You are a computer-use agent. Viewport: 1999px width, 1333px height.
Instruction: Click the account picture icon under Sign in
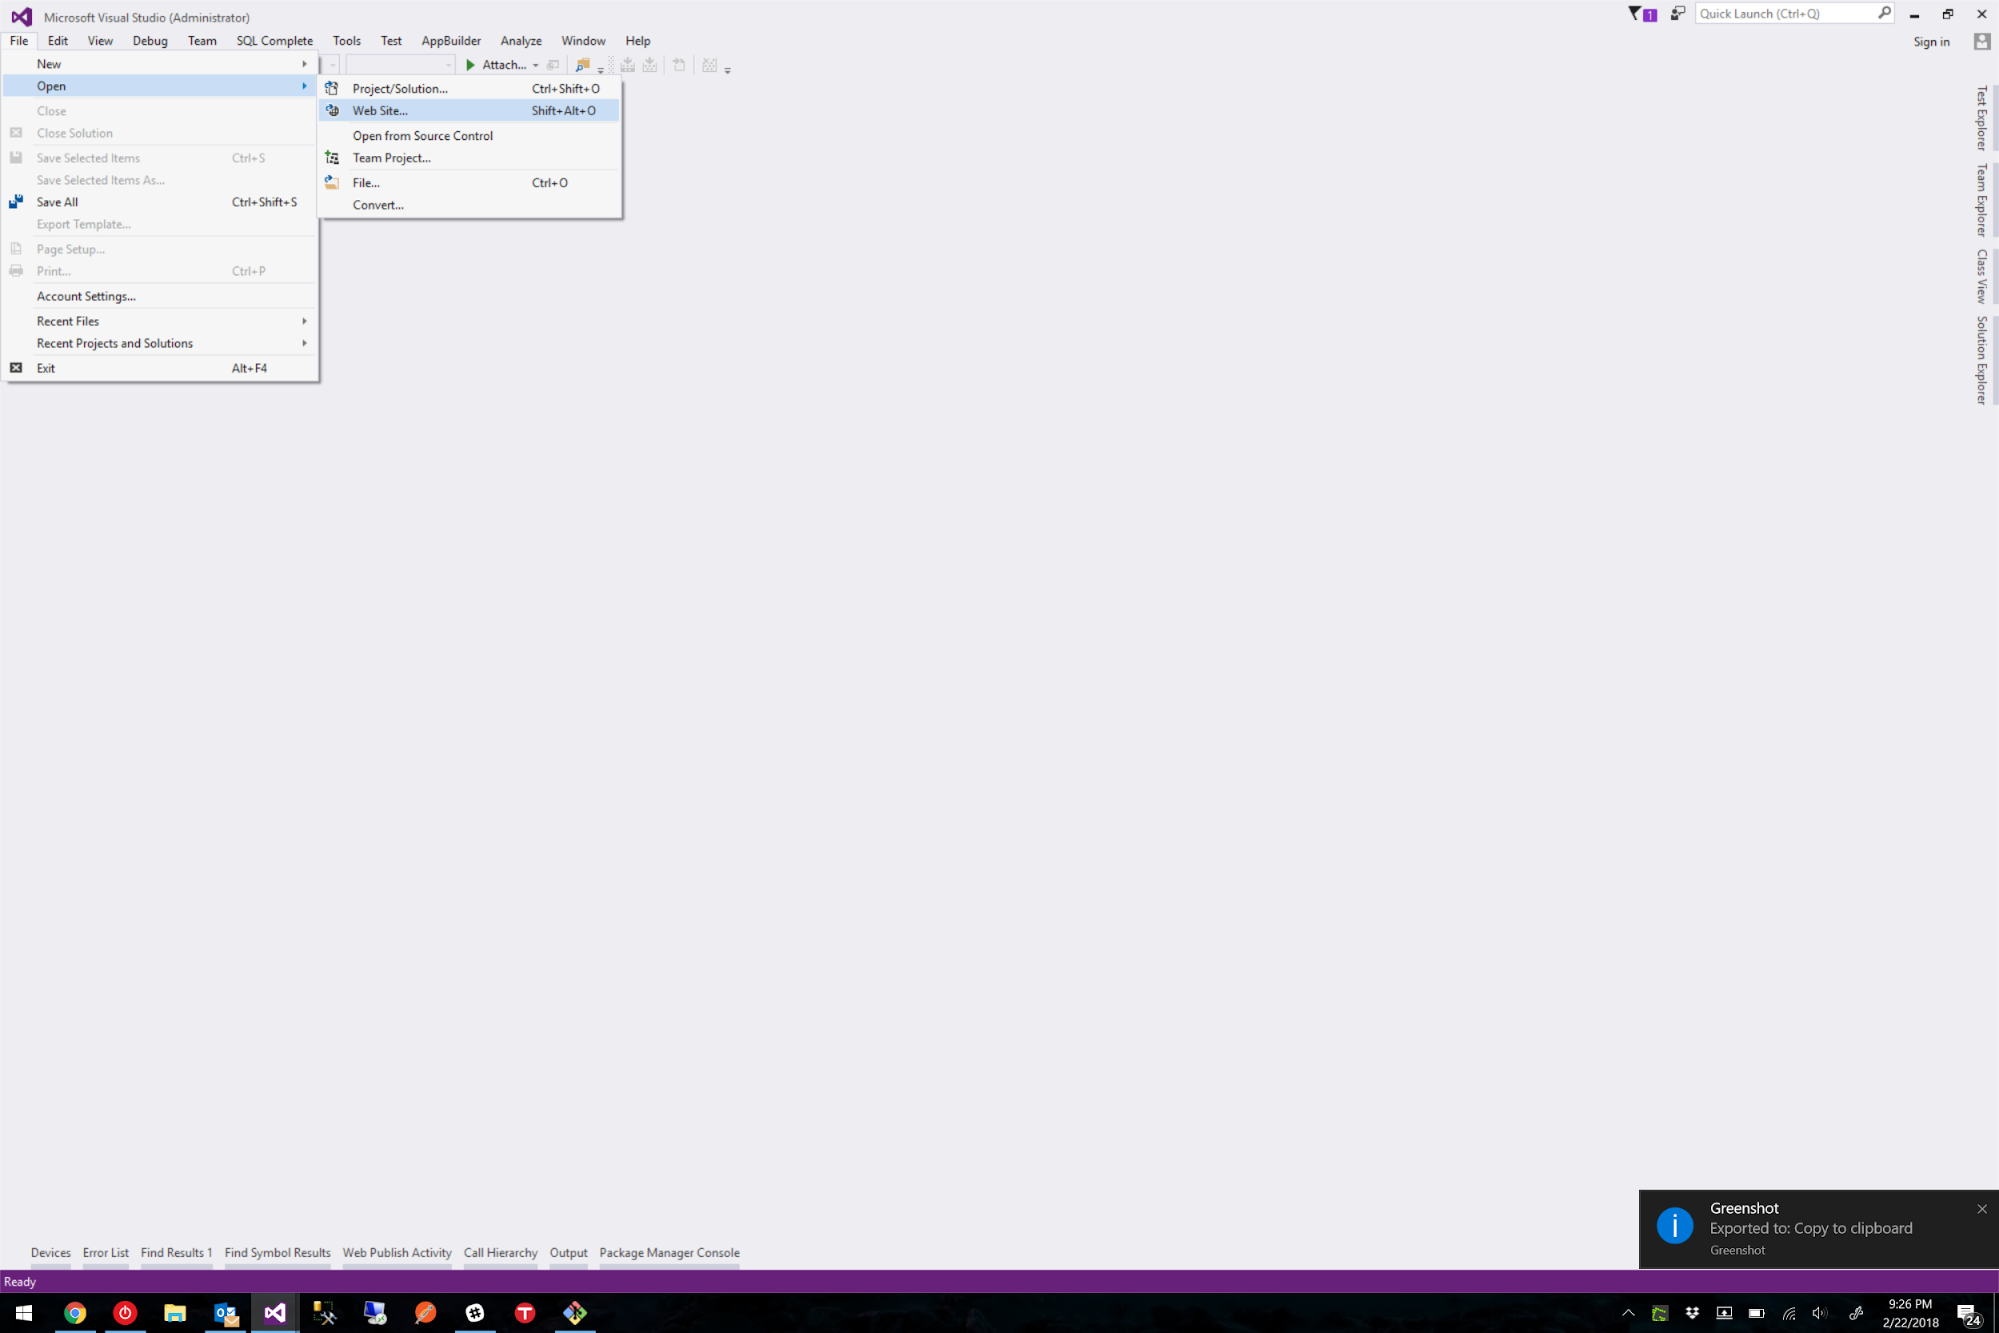(x=1981, y=42)
